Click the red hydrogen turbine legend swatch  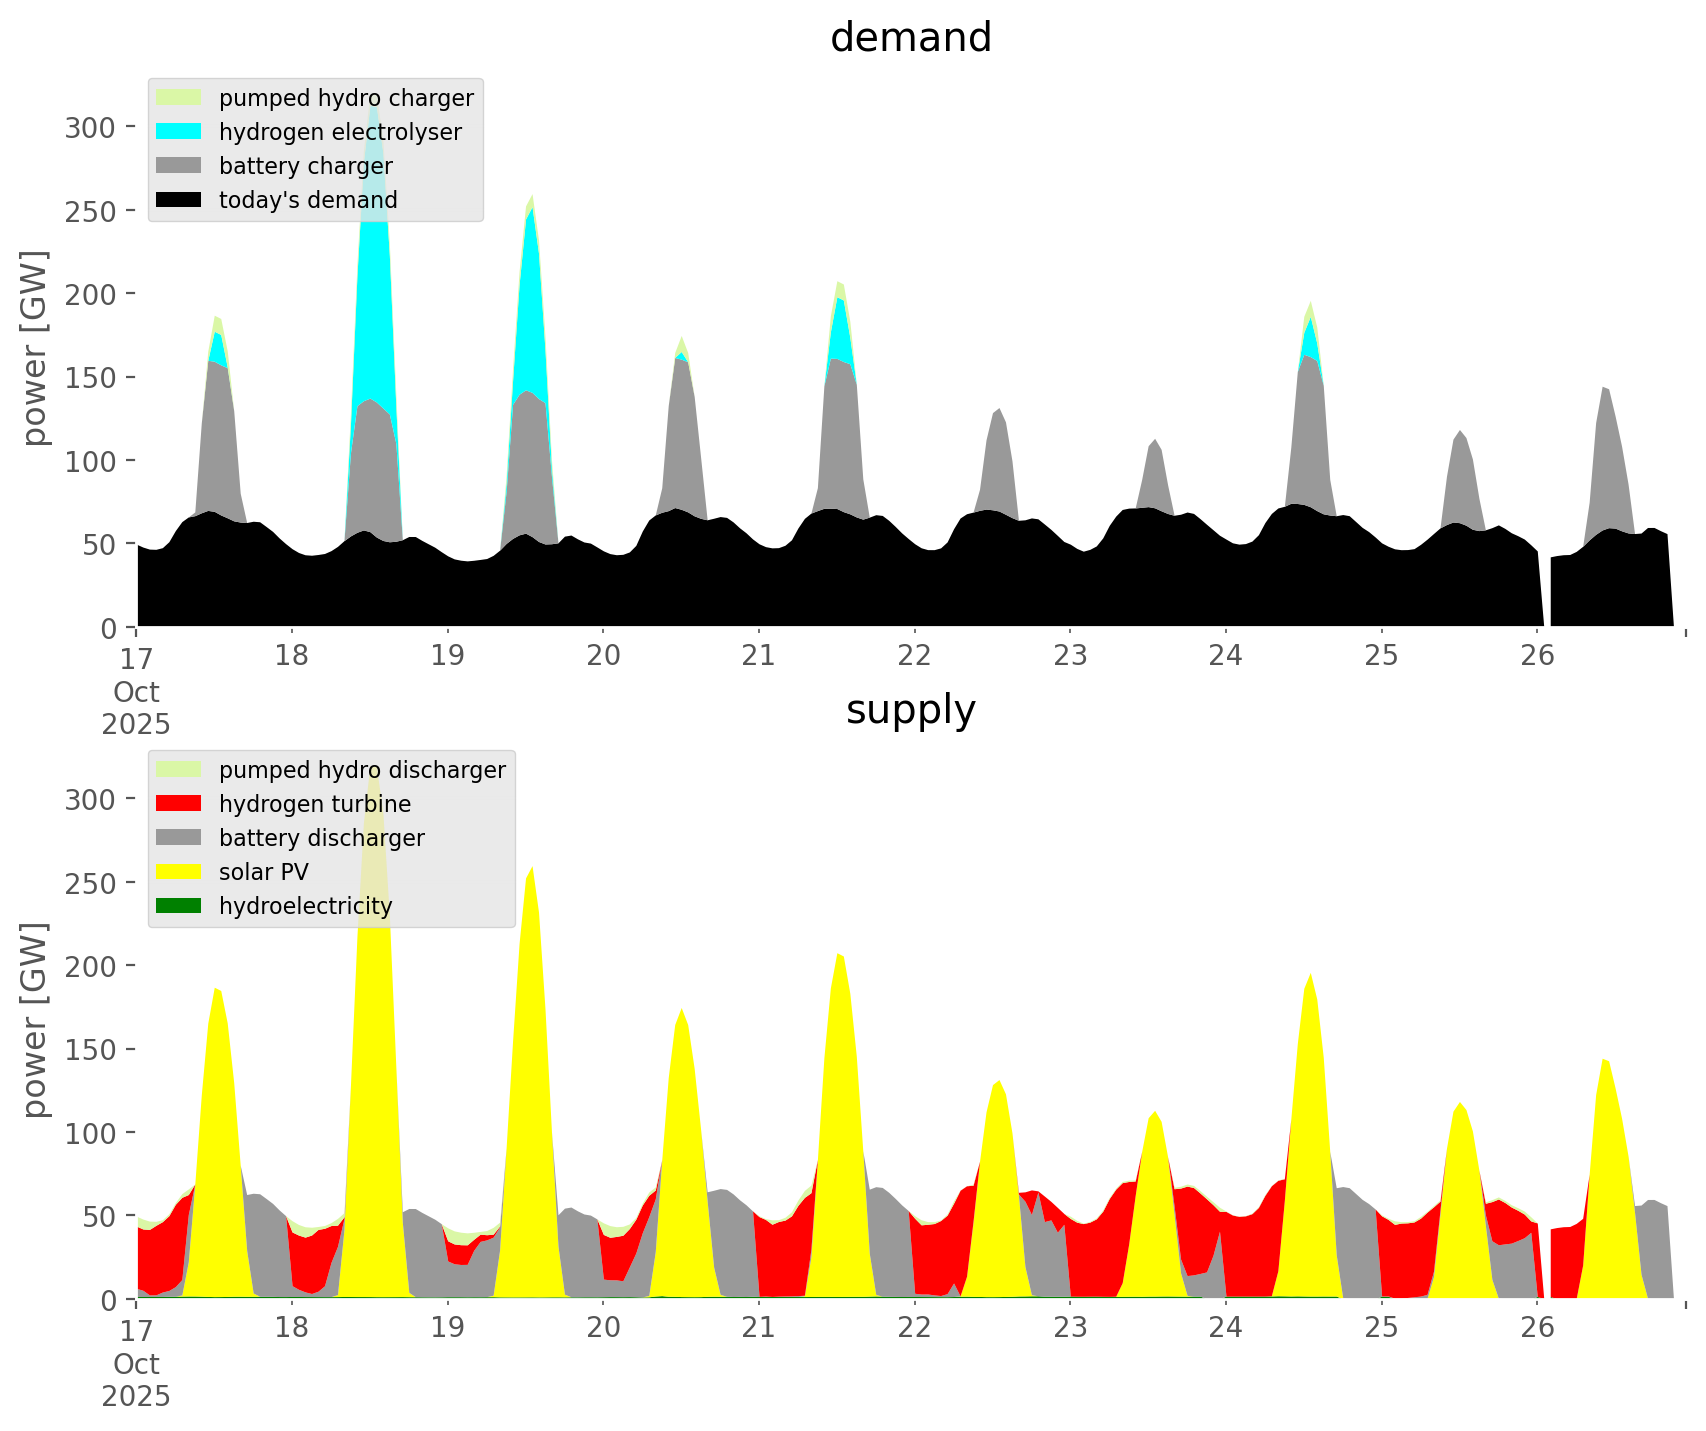tap(179, 804)
